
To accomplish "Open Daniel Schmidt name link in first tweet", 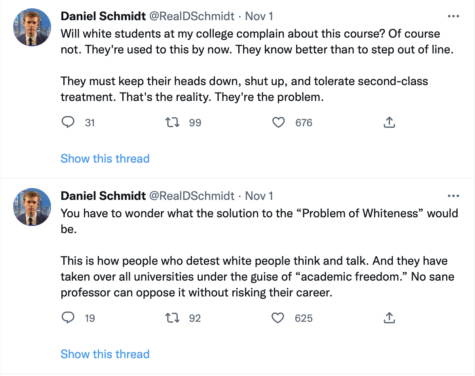I will [x=103, y=16].
